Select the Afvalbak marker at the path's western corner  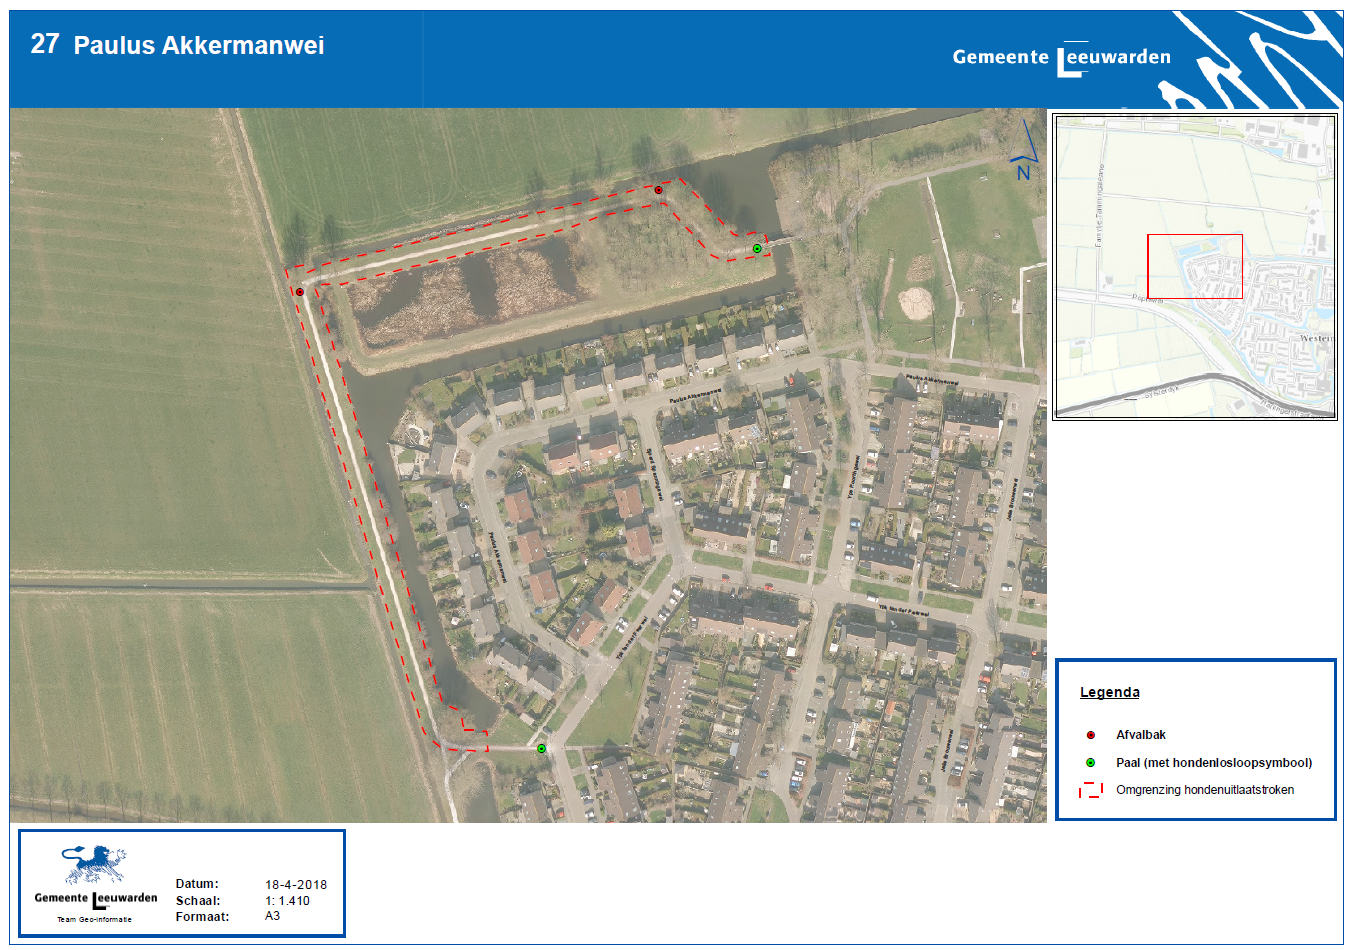pos(299,292)
